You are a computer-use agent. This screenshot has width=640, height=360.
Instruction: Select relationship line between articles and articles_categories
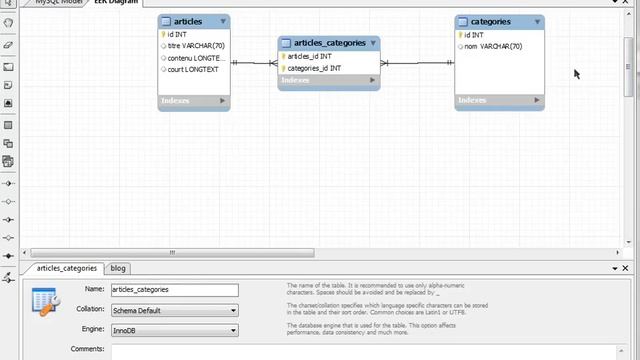tap(254, 63)
